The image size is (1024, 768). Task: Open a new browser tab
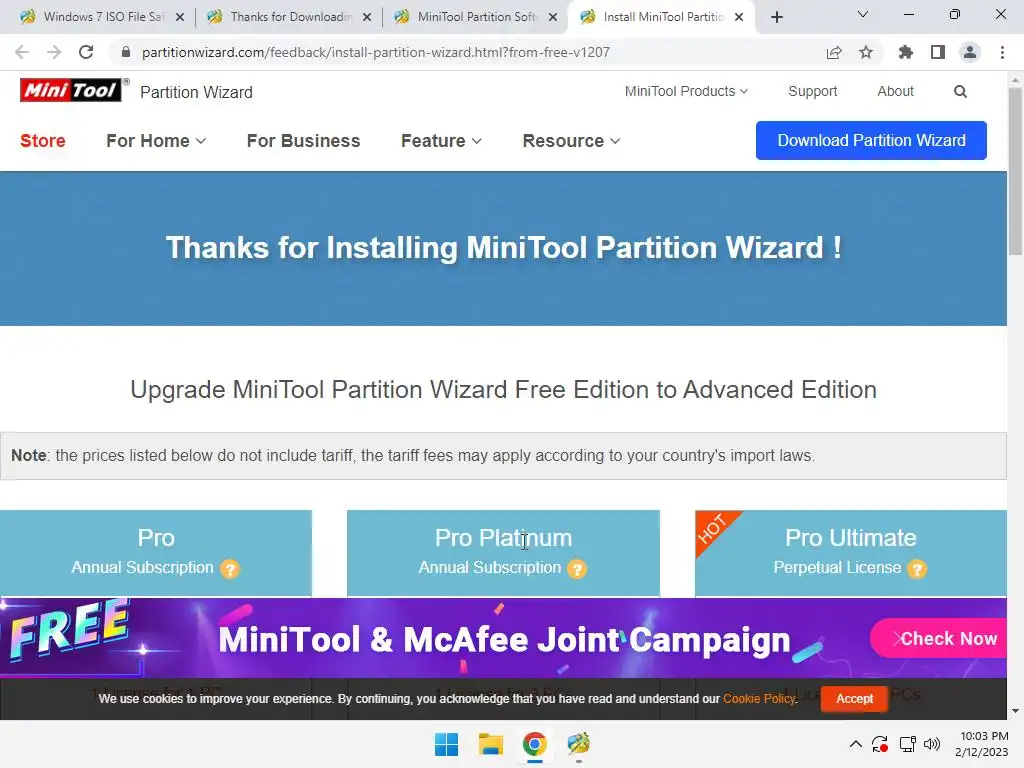pyautogui.click(x=776, y=17)
